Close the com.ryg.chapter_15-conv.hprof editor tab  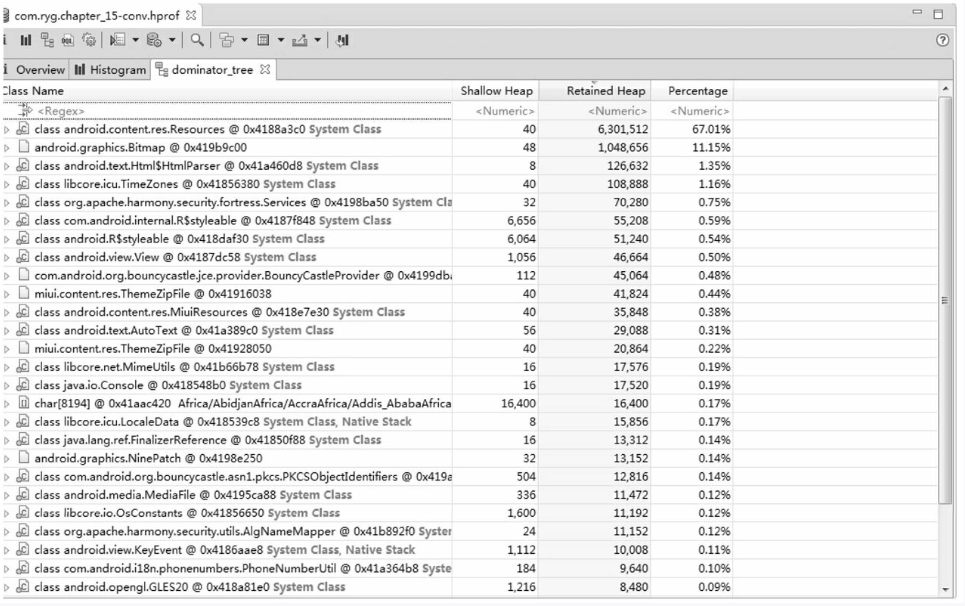[191, 15]
